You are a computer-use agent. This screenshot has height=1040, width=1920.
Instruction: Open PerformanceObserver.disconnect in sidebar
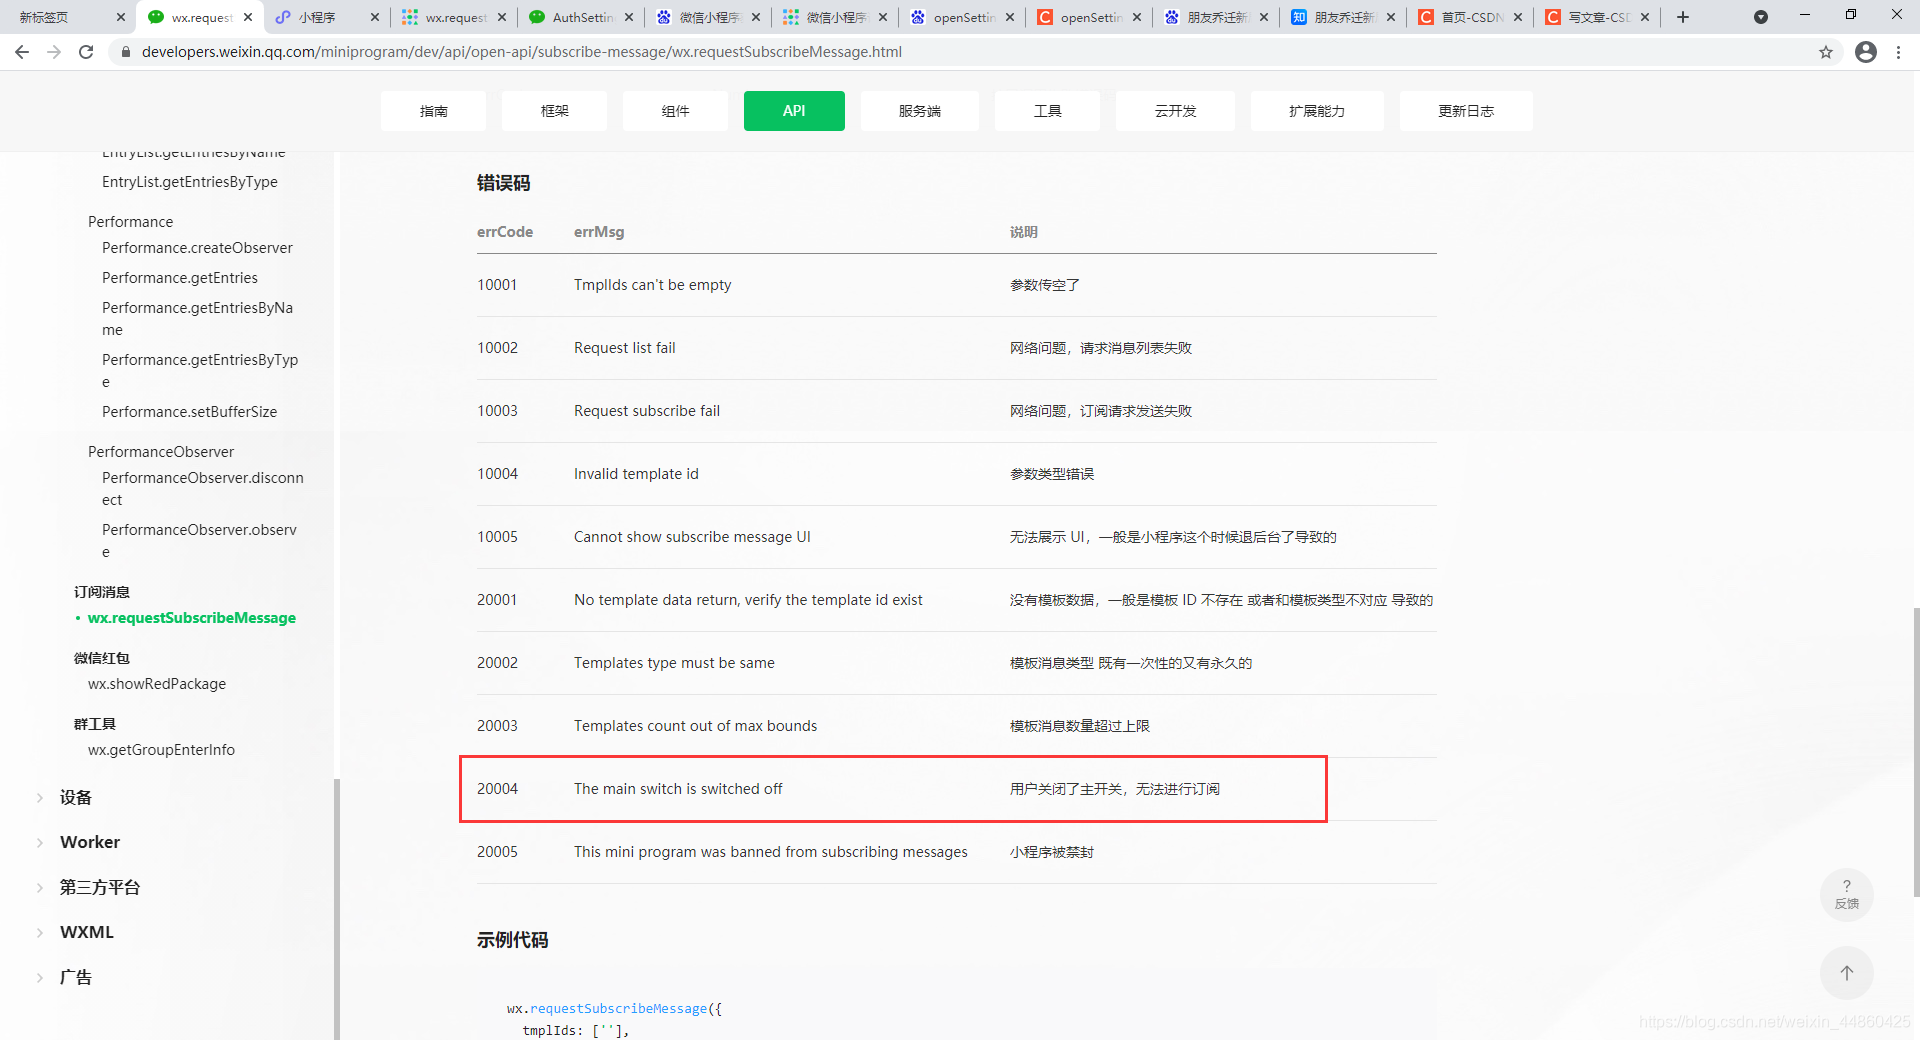coord(202,488)
